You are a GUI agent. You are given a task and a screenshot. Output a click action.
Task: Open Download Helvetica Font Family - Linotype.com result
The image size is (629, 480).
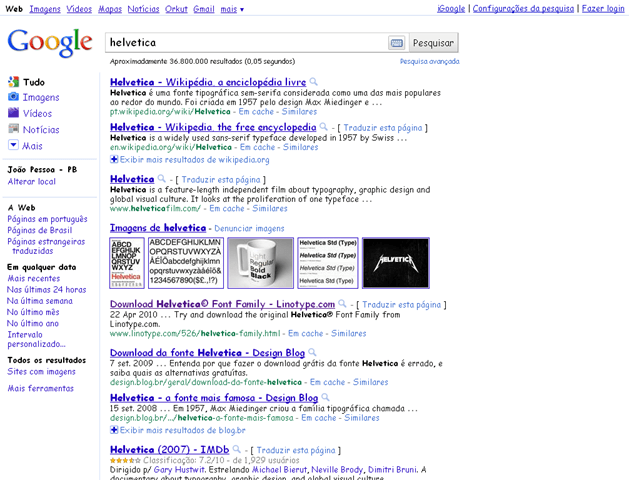click(222, 304)
